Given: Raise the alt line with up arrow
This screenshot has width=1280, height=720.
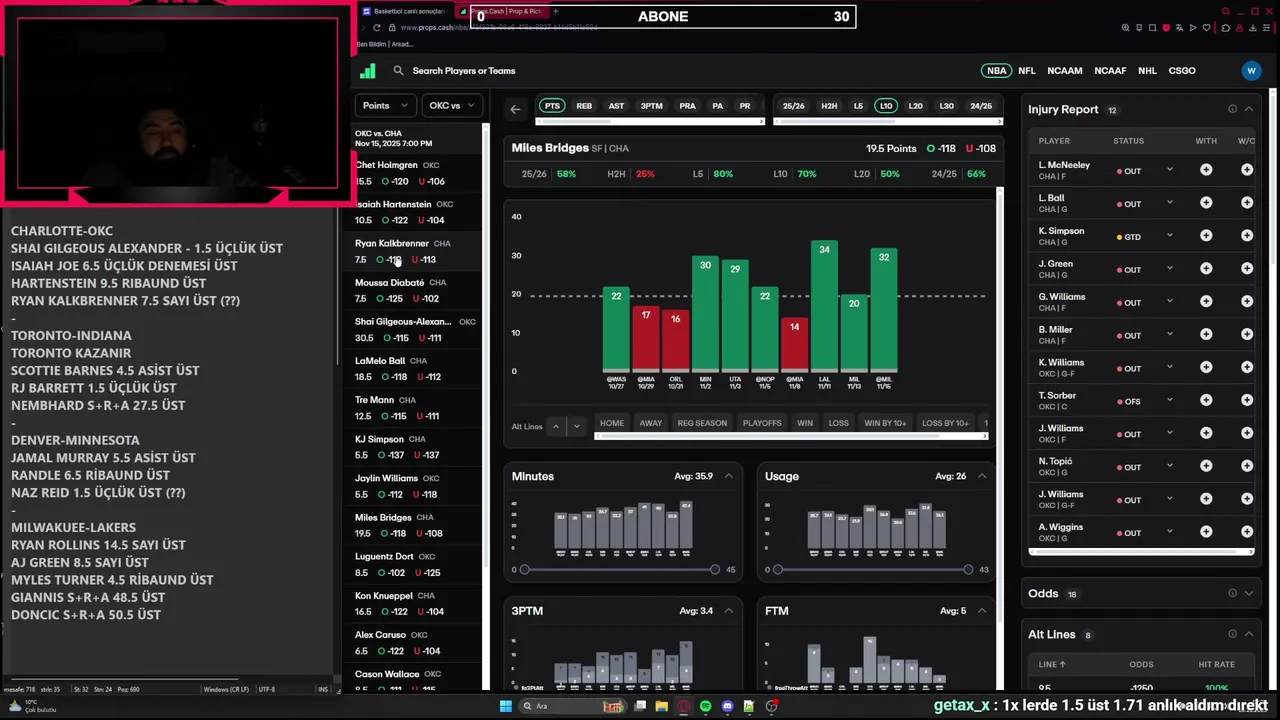Looking at the screenshot, I should click(556, 426).
